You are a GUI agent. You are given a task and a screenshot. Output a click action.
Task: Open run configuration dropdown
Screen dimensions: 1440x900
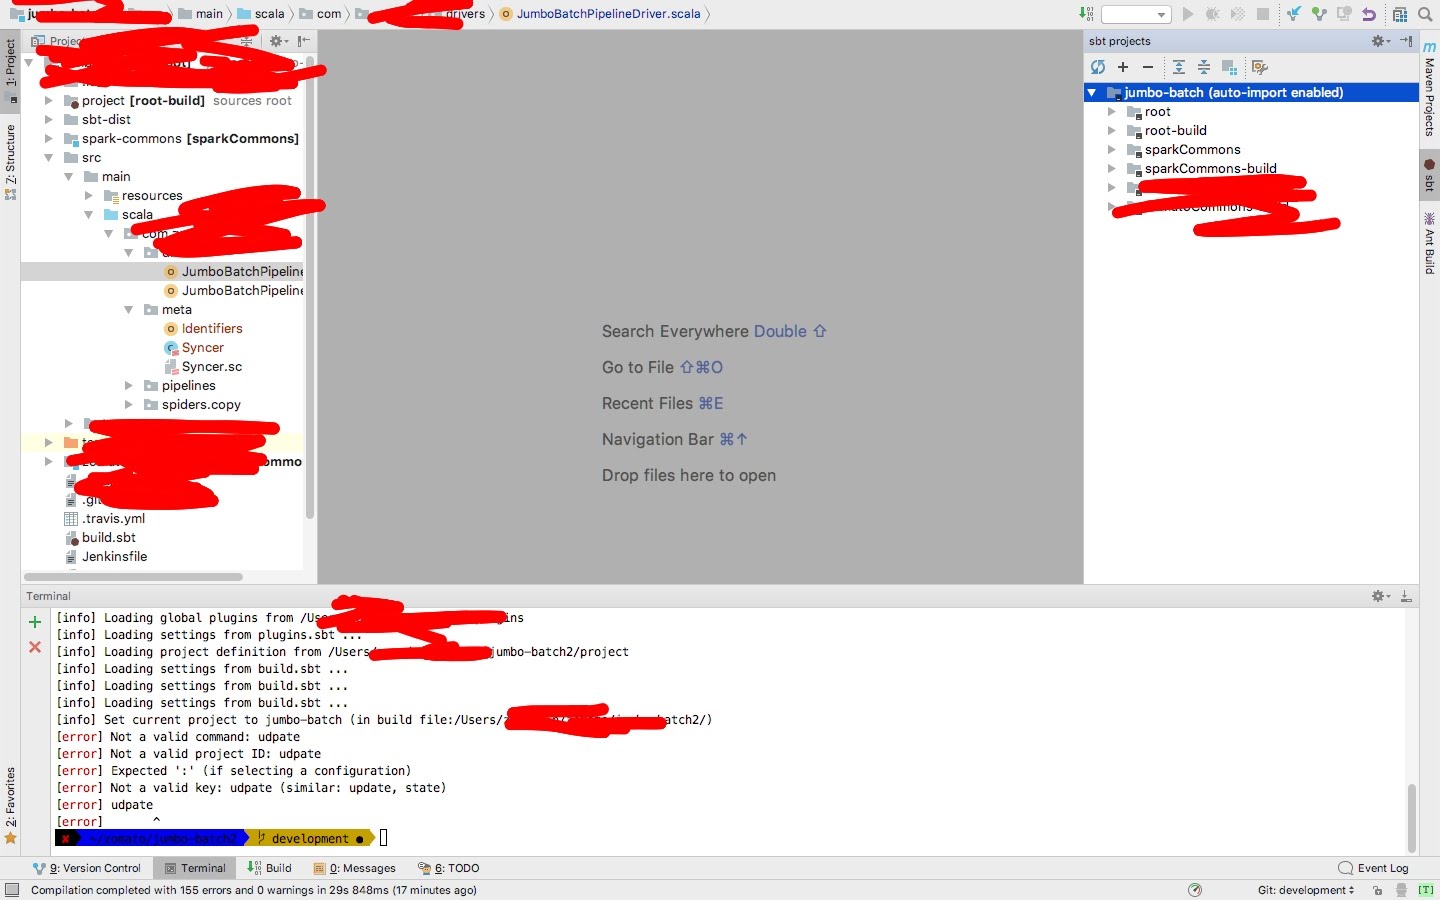click(x=1136, y=14)
